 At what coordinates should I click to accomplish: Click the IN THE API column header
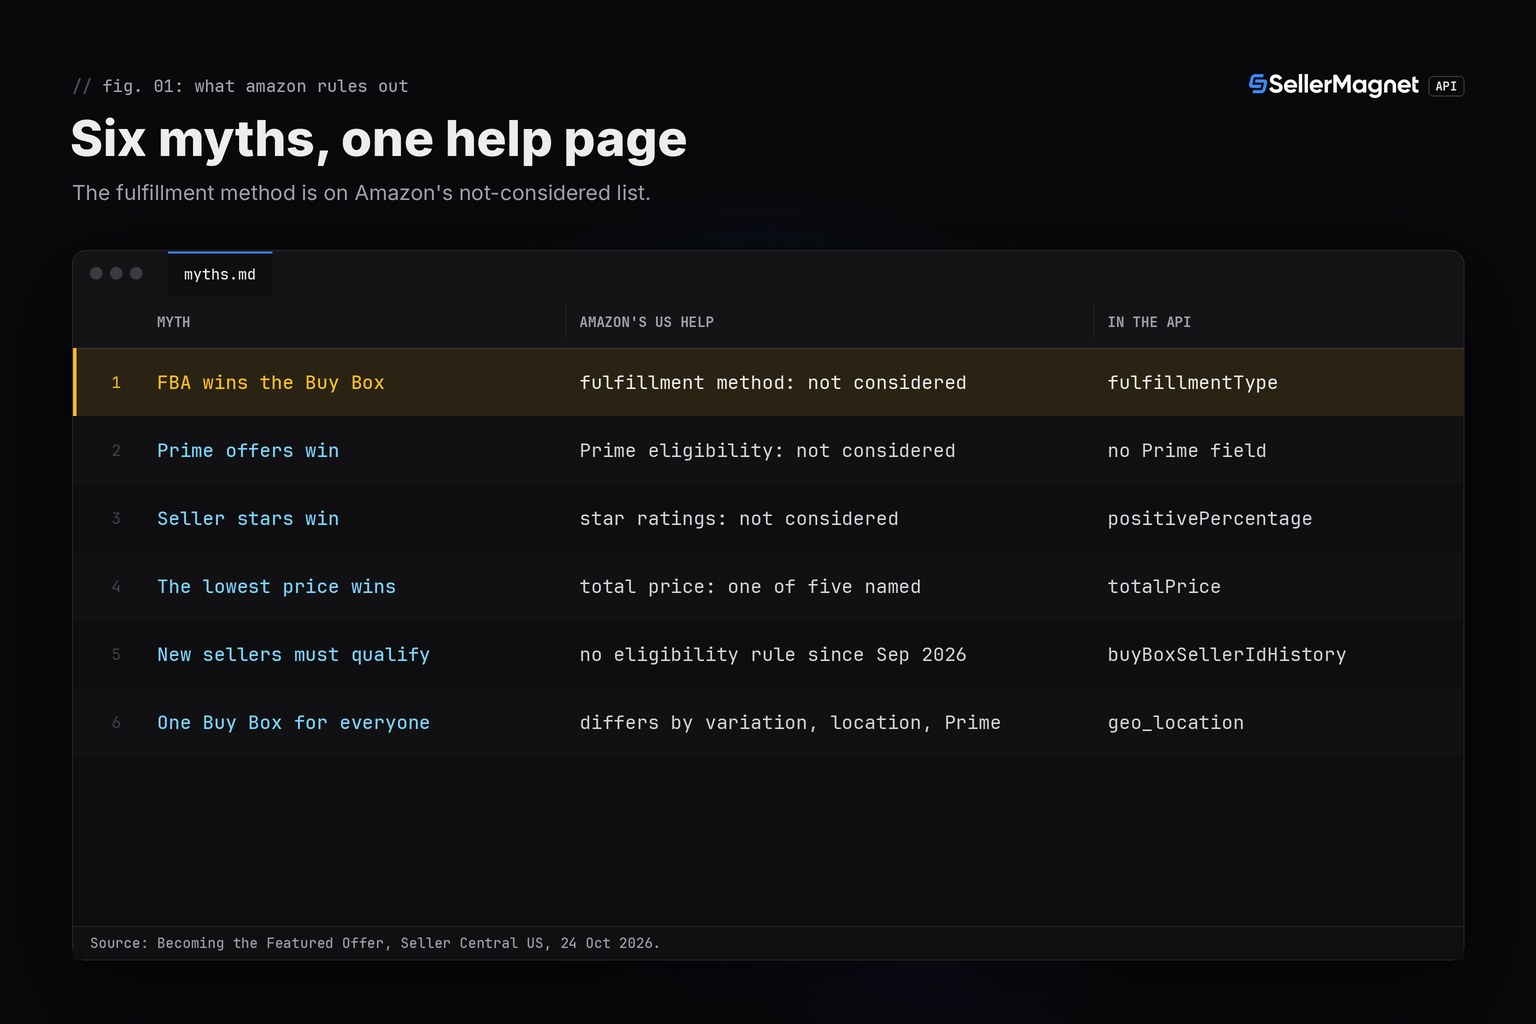[1149, 322]
